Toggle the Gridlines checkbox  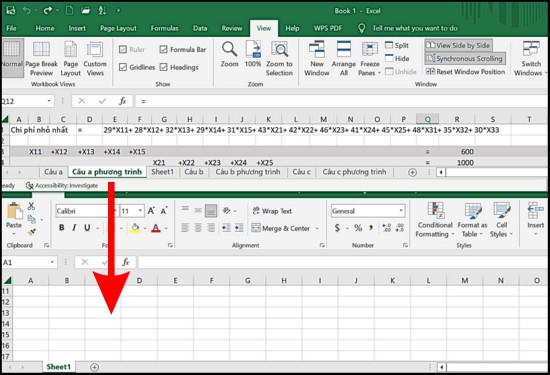click(123, 67)
